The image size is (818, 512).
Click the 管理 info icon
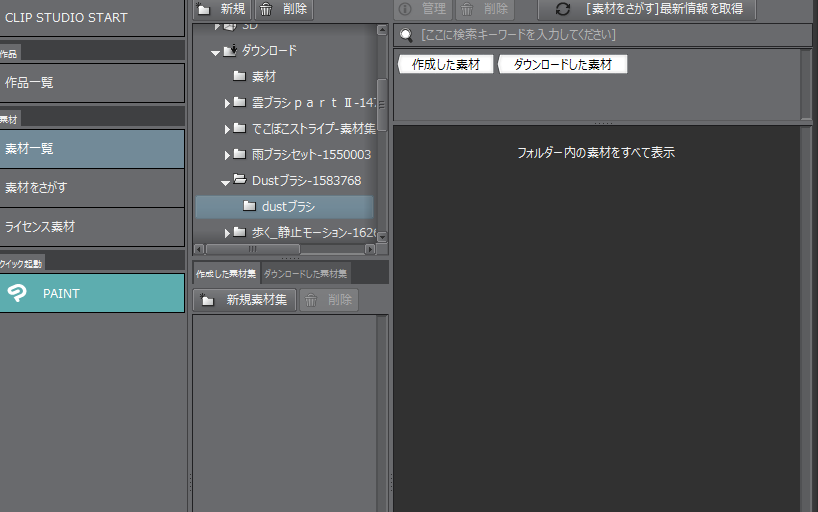click(405, 9)
